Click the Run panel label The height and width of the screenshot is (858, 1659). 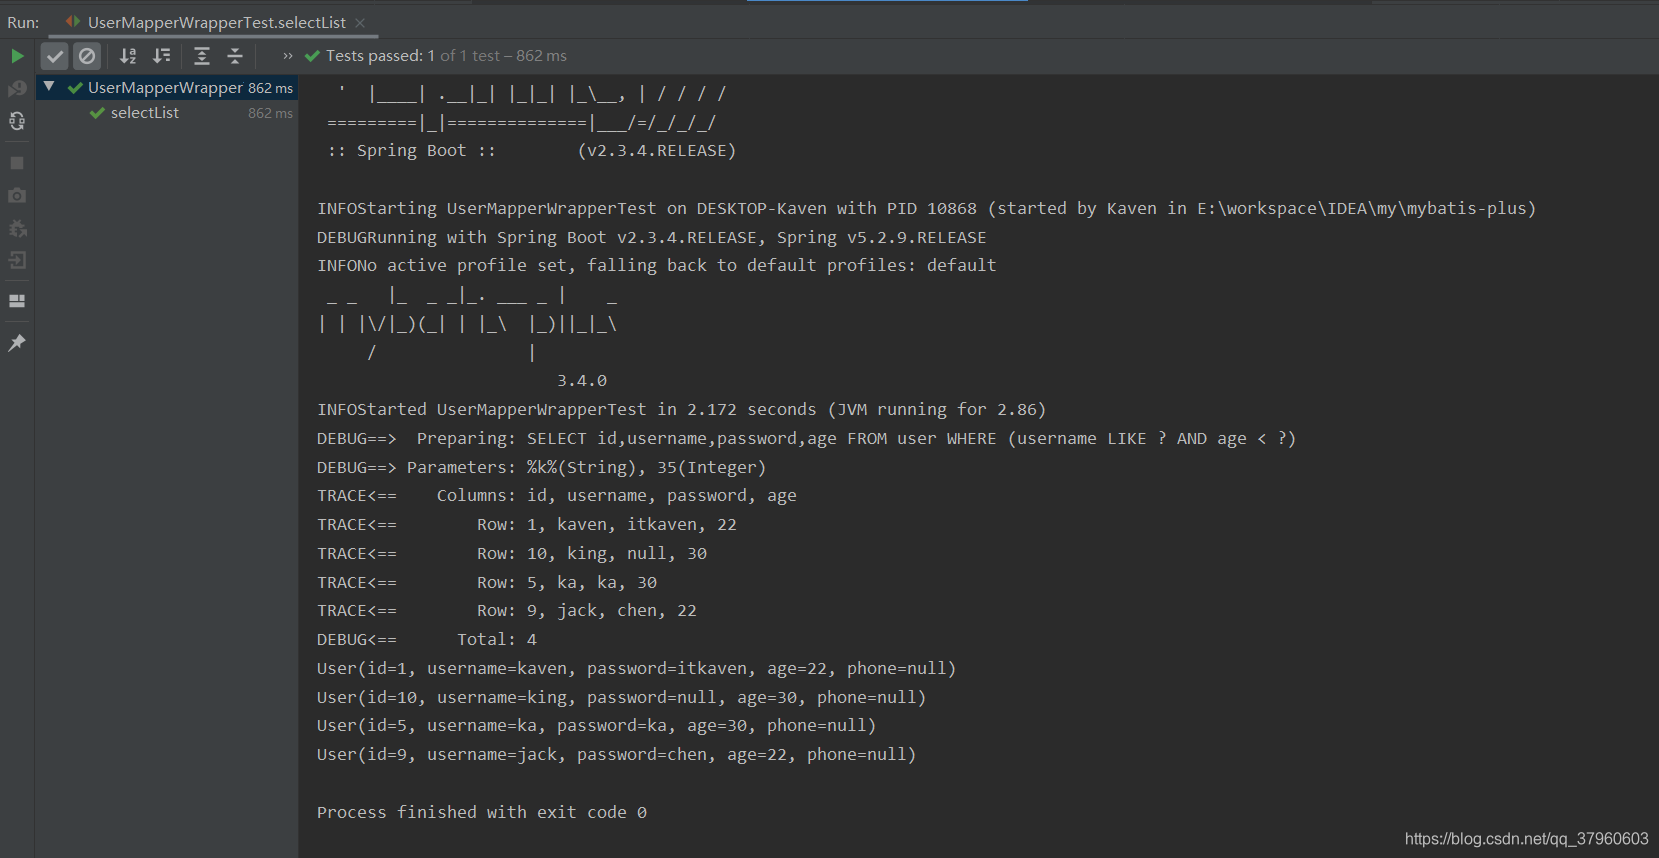23,22
